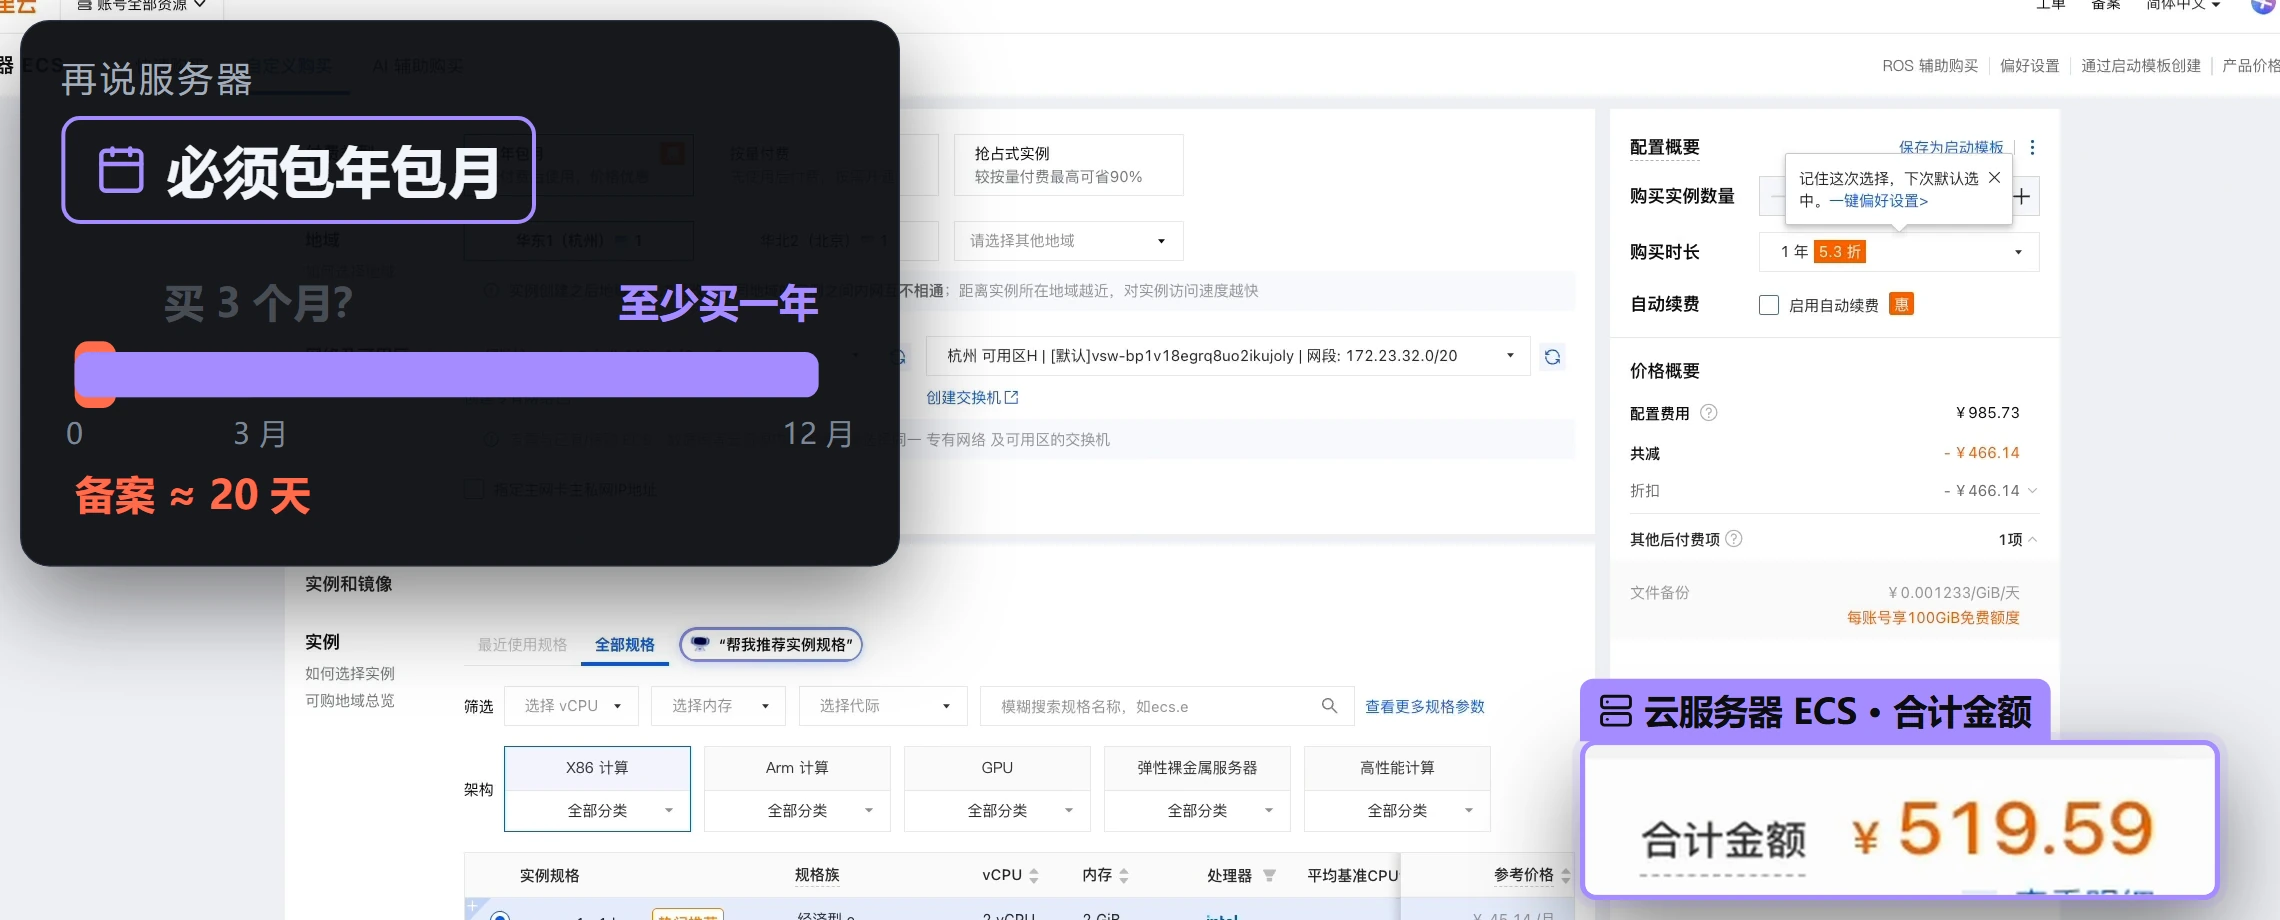Image resolution: width=2280 pixels, height=920 pixels.
Task: Open the 一键偏好设置 link
Action: (x=1878, y=201)
